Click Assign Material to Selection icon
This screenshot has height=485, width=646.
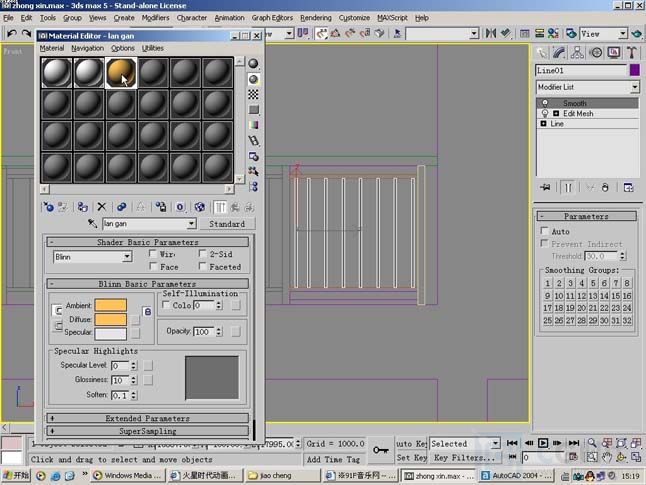(x=82, y=207)
